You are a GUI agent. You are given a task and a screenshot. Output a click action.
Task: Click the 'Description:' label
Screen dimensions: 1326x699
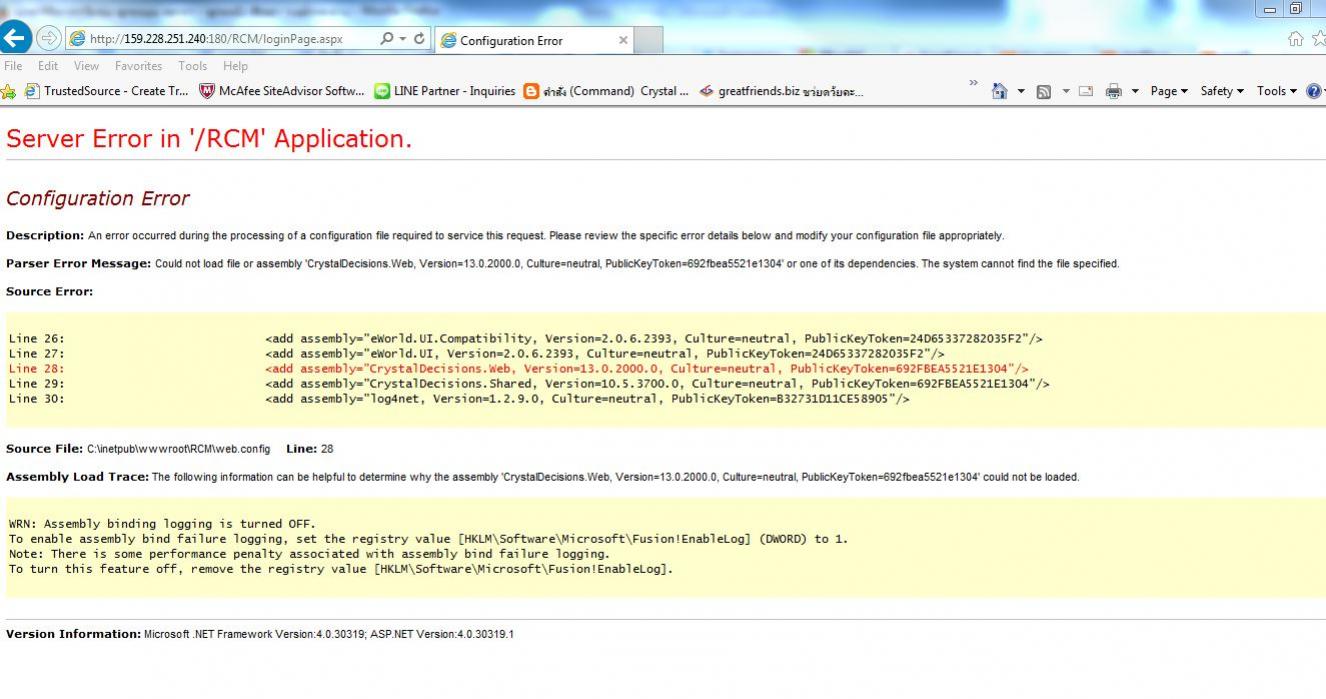pyautogui.click(x=45, y=236)
